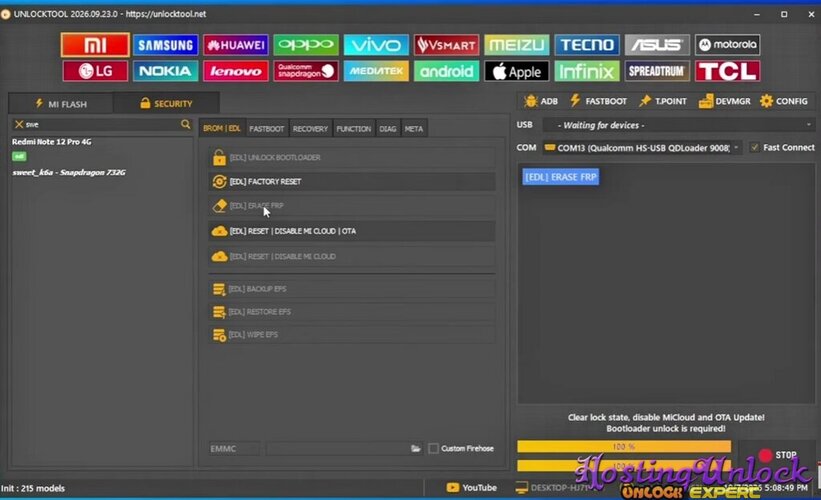Open the YouTube link in status bar
Viewport: 821px width, 500px height.
tap(471, 487)
